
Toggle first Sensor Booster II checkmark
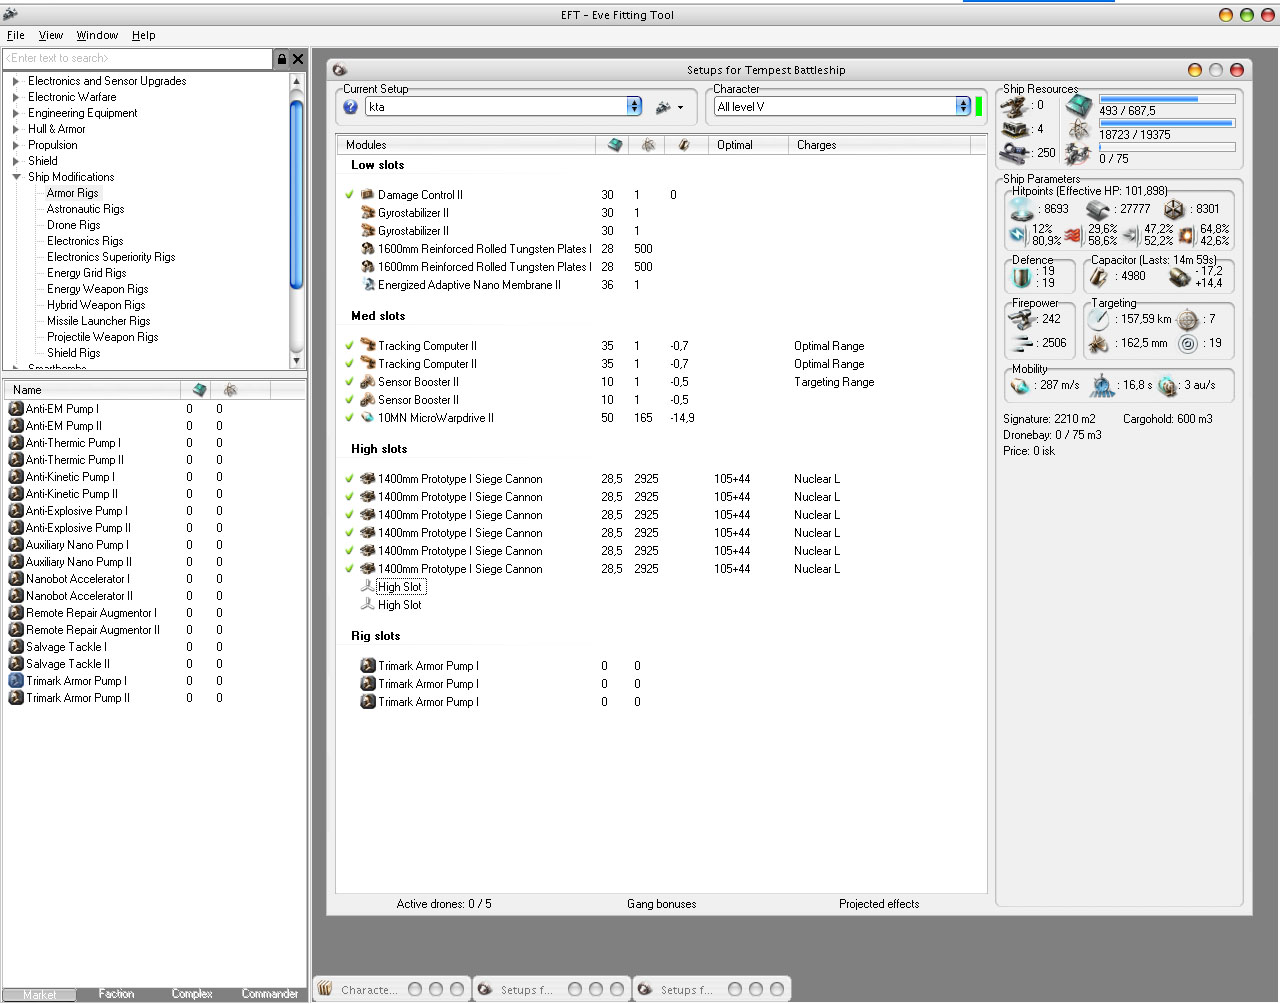point(349,382)
